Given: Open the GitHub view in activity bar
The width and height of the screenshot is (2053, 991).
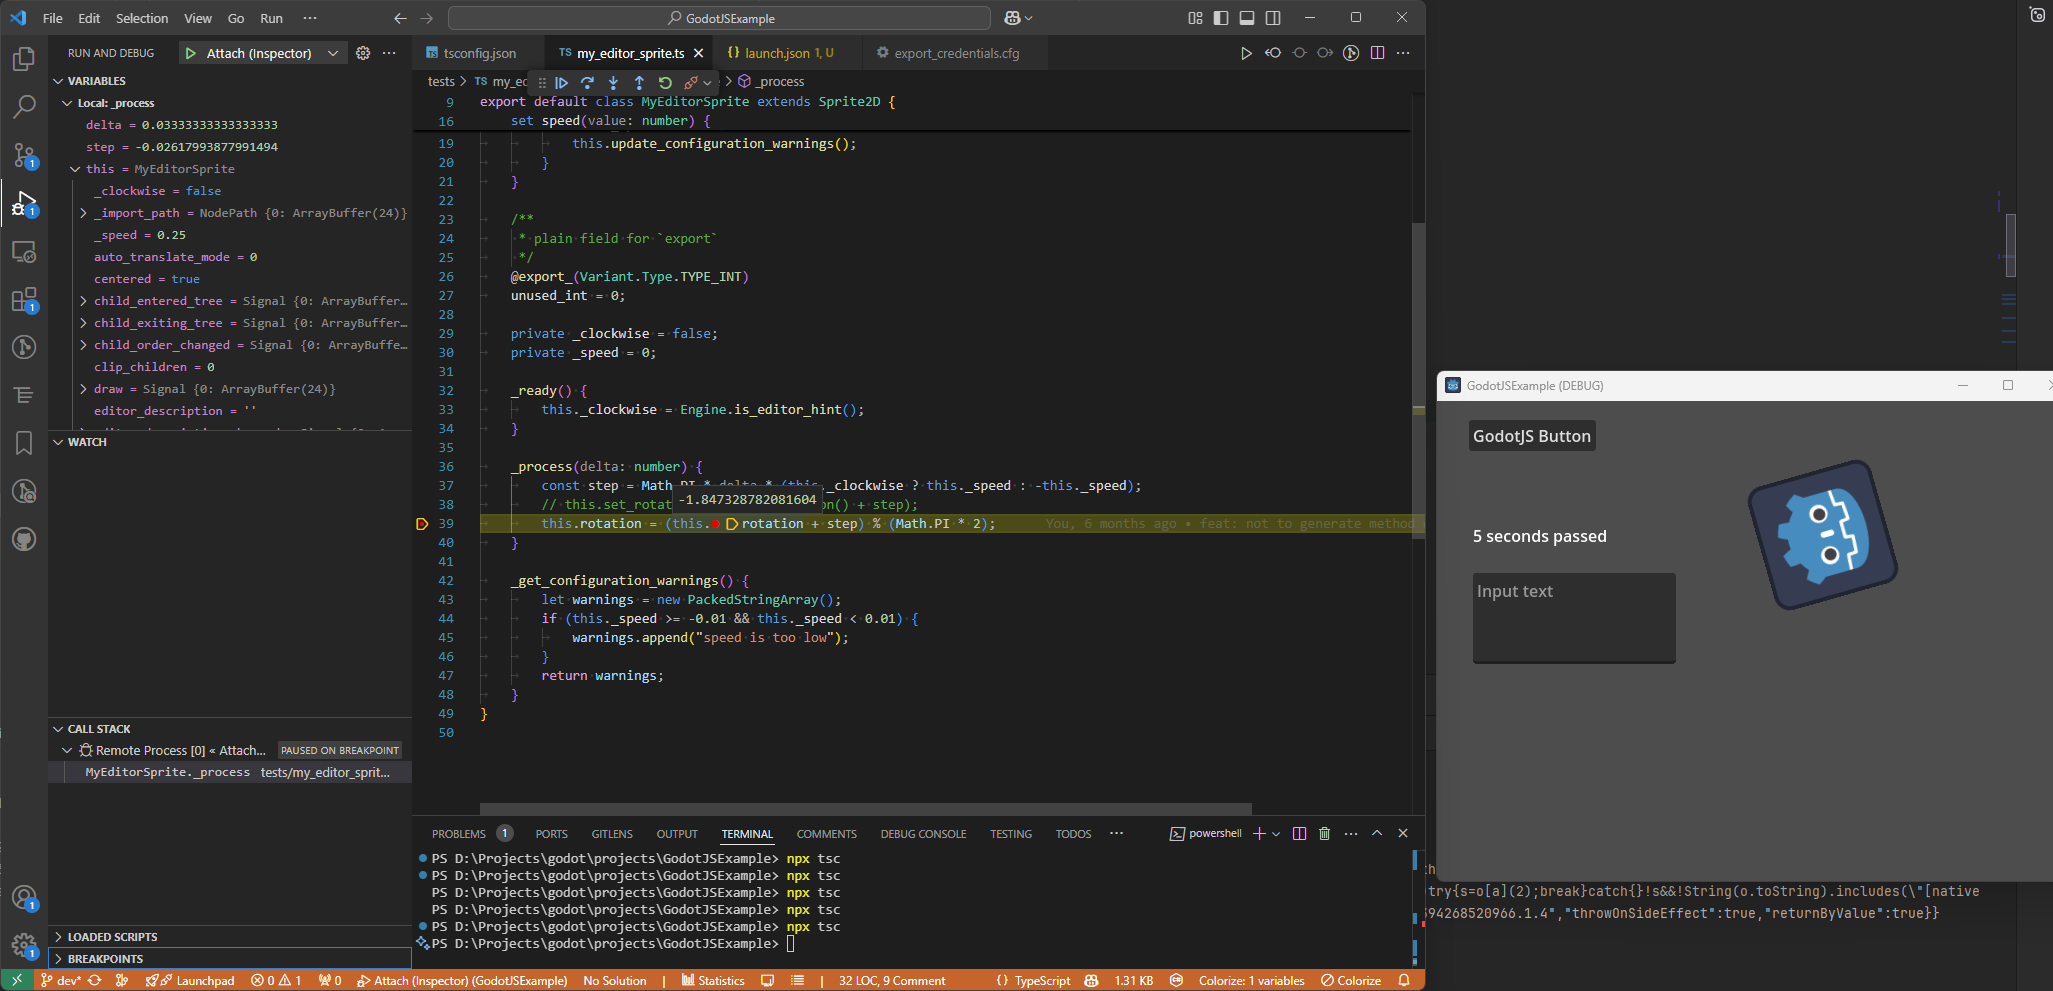Looking at the screenshot, I should pyautogui.click(x=24, y=539).
